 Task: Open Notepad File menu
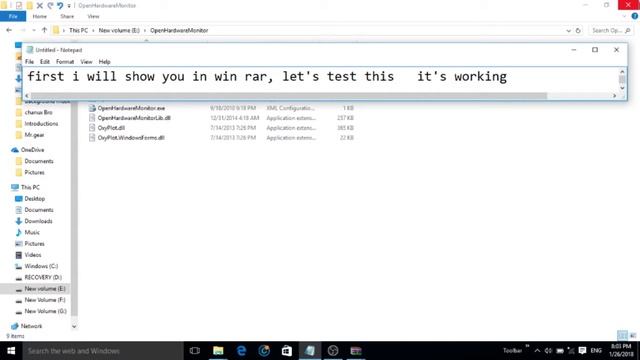point(29,62)
